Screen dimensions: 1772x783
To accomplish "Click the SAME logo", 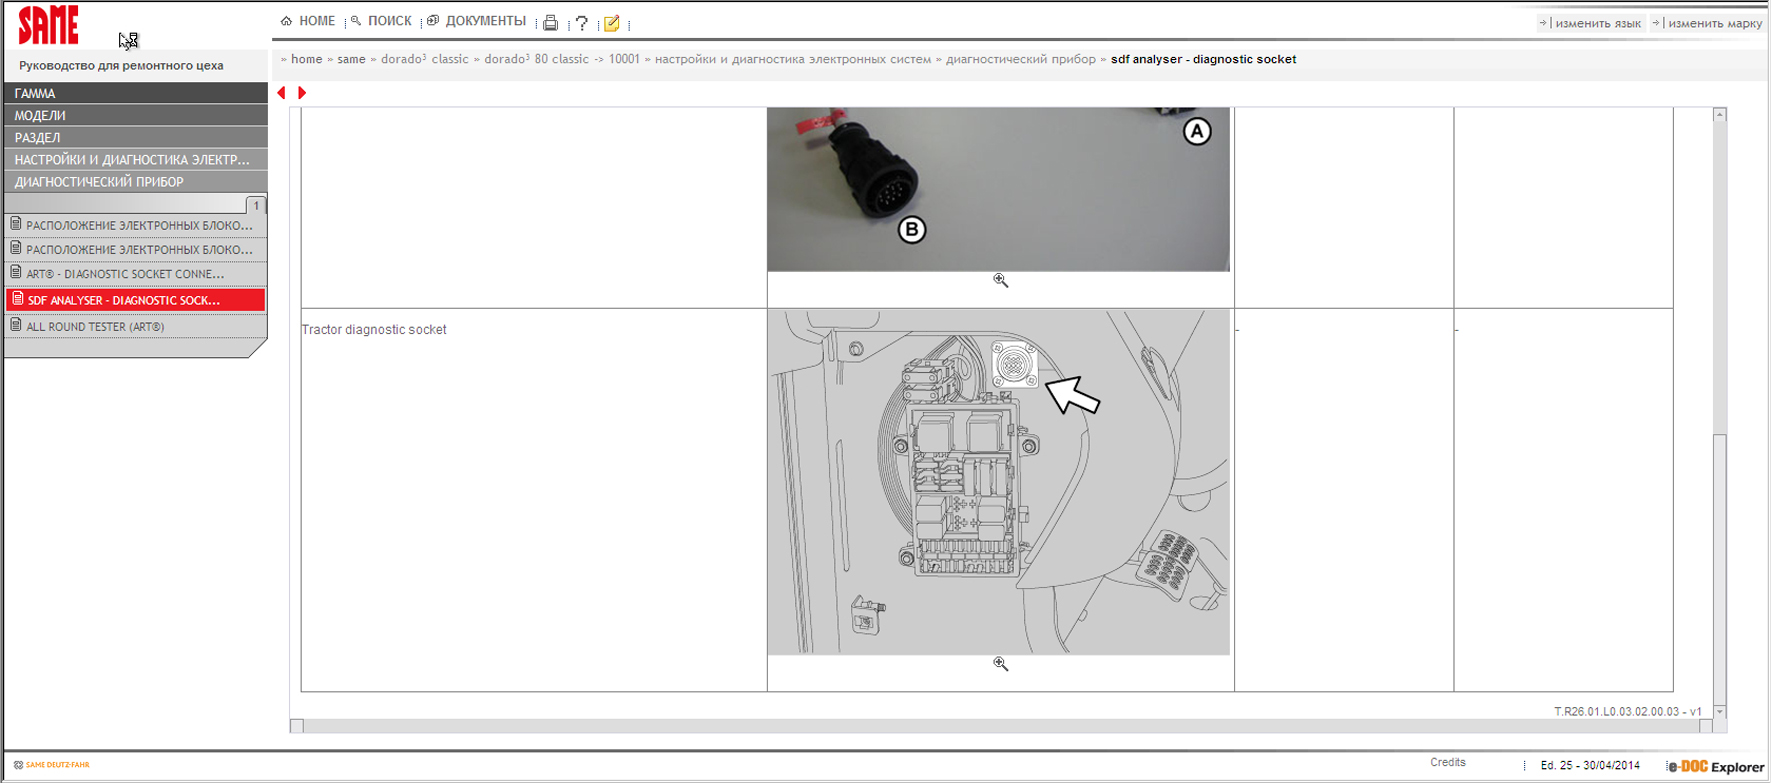I will (48, 25).
